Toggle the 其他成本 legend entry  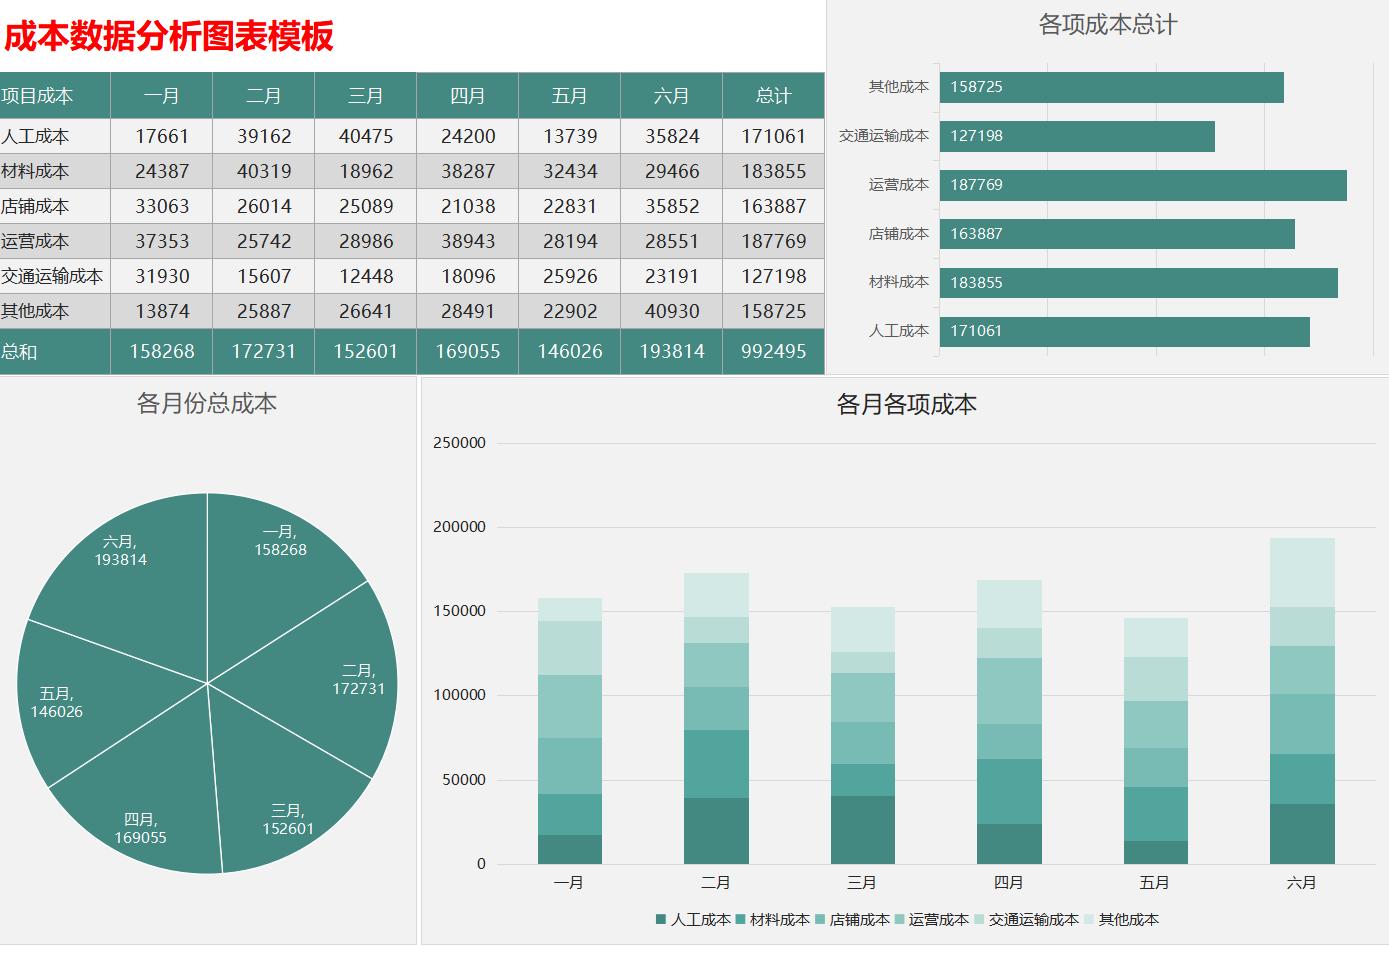[x=1127, y=918]
